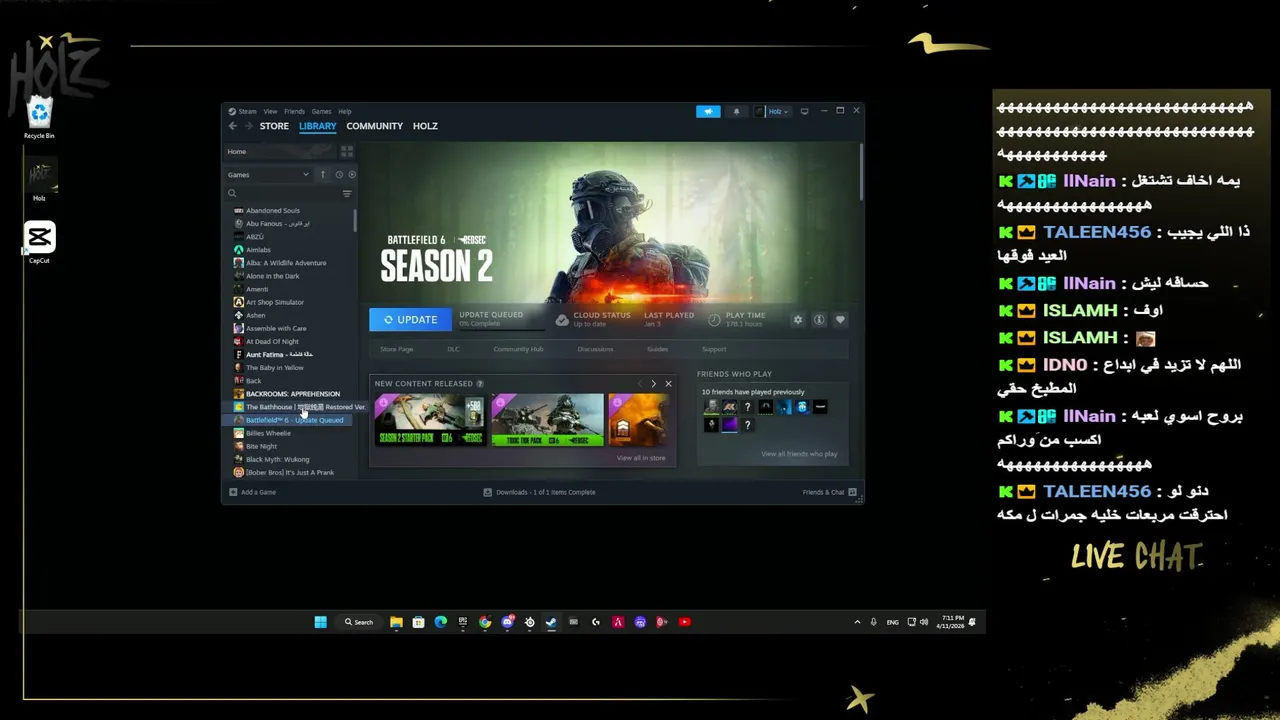Open the Guides link
Screen dimensions: 1280x720
(657, 349)
